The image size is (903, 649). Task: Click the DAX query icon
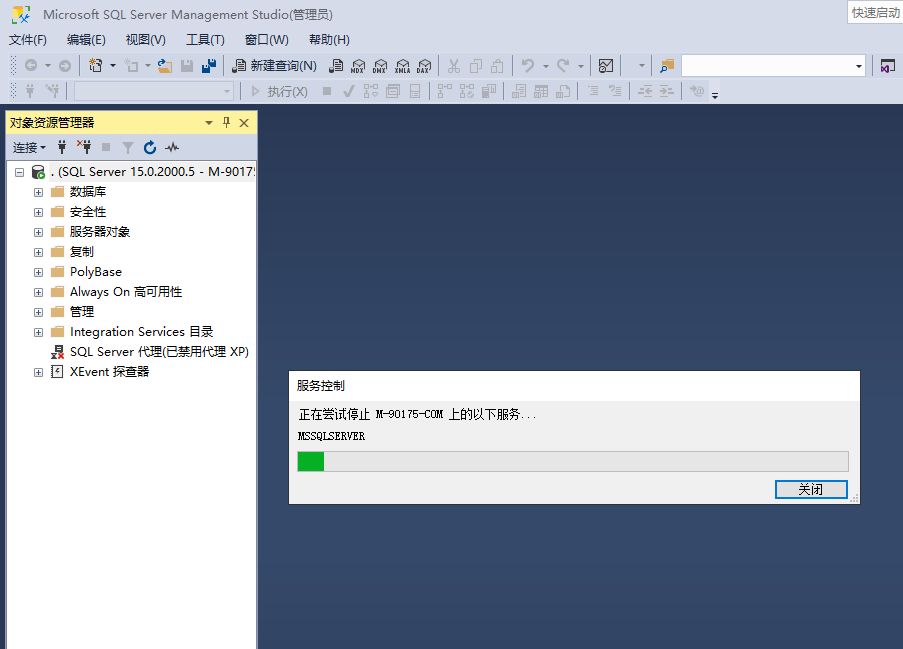424,66
